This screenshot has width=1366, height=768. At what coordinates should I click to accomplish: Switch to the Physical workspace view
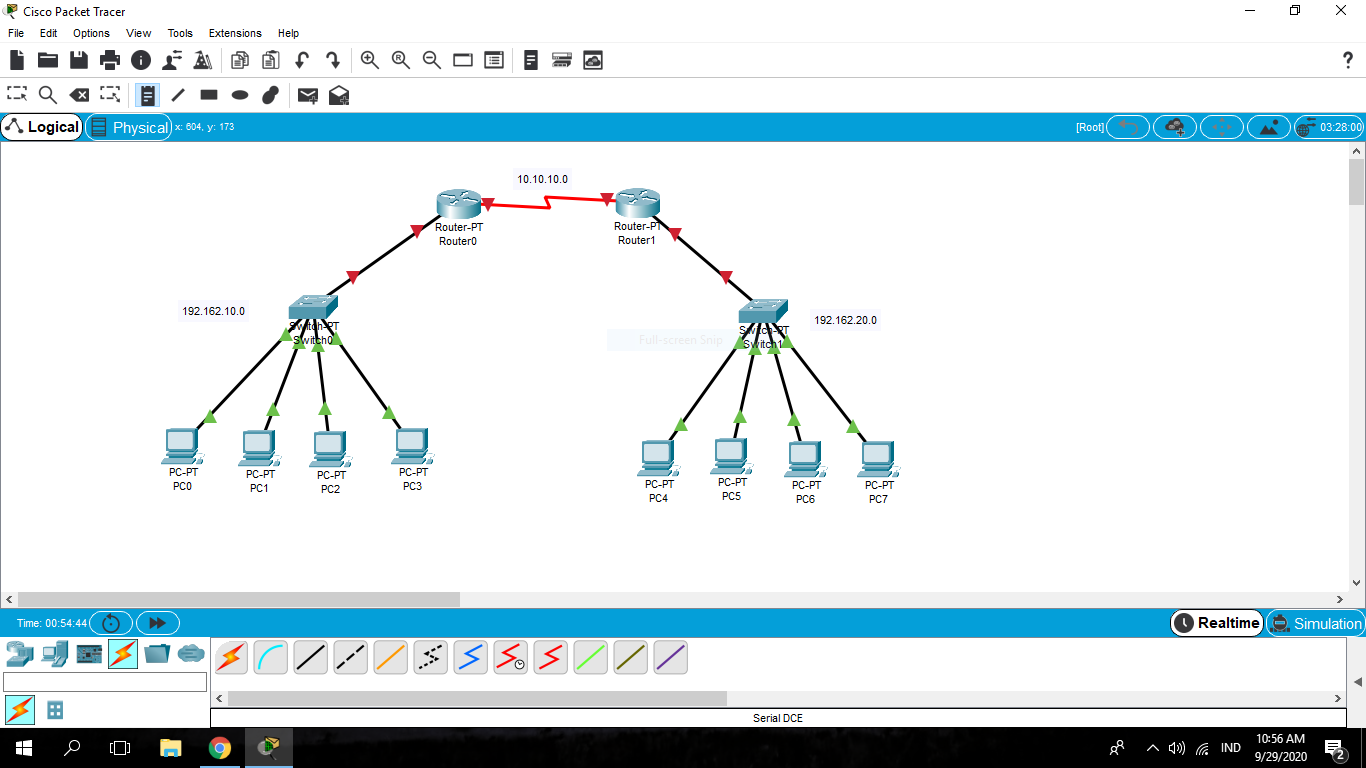coord(128,127)
